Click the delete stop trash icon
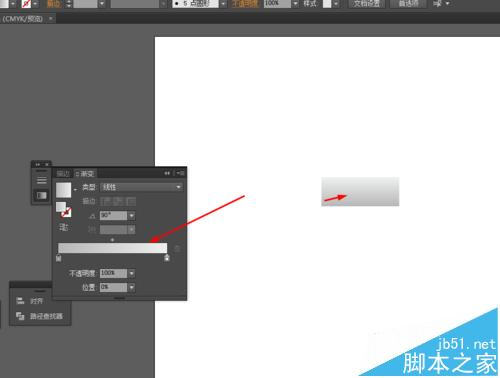Image resolution: width=500 pixels, height=378 pixels. [177, 248]
